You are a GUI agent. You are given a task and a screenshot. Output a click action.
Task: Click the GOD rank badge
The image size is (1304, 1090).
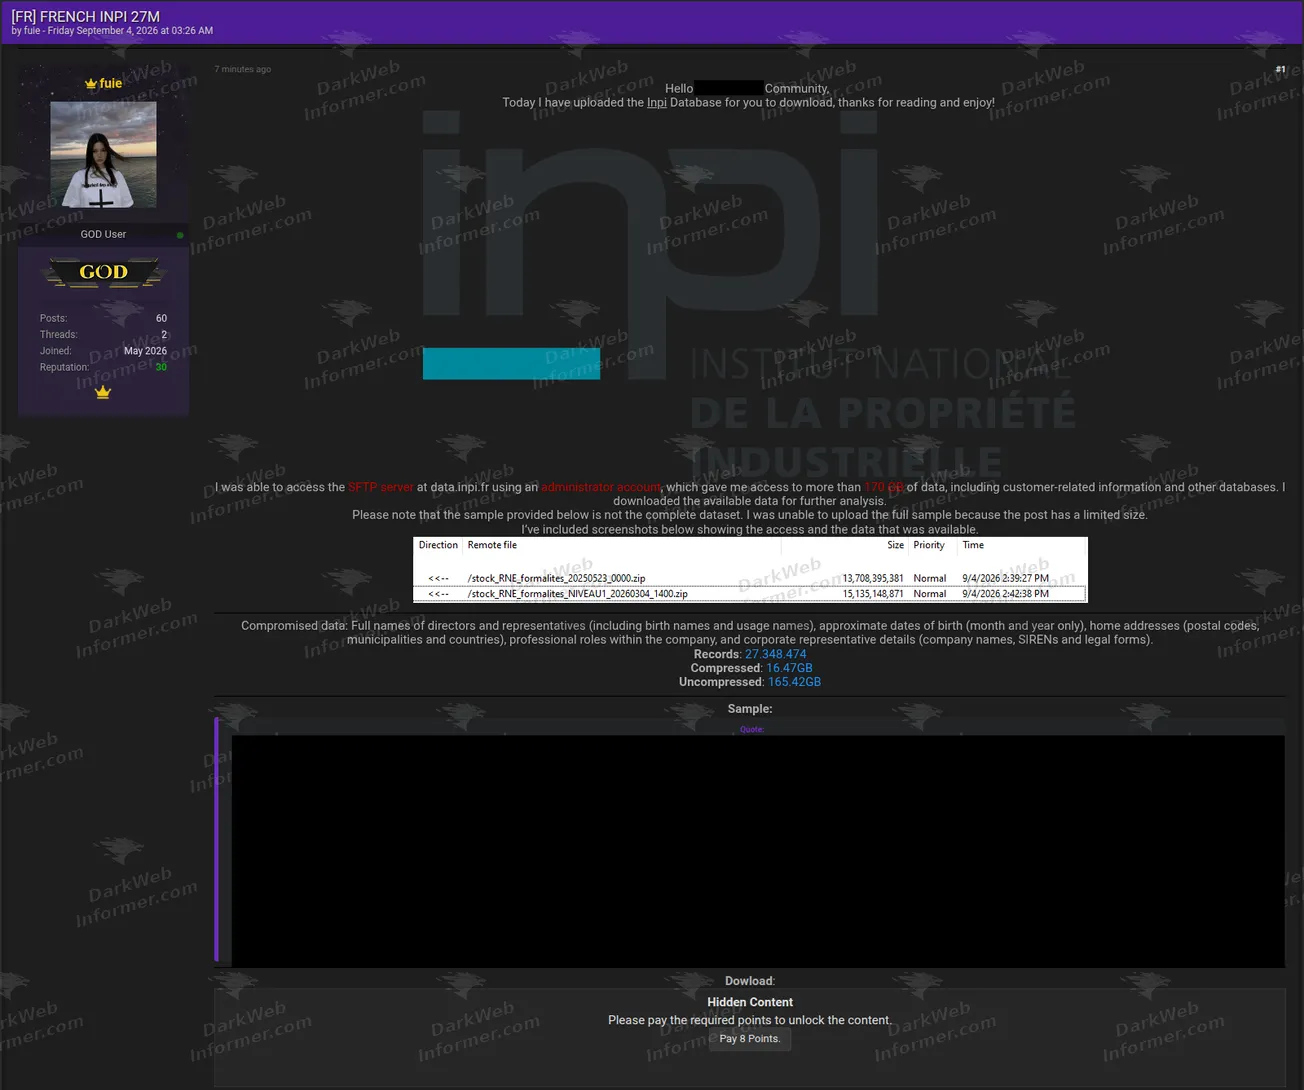pos(104,272)
